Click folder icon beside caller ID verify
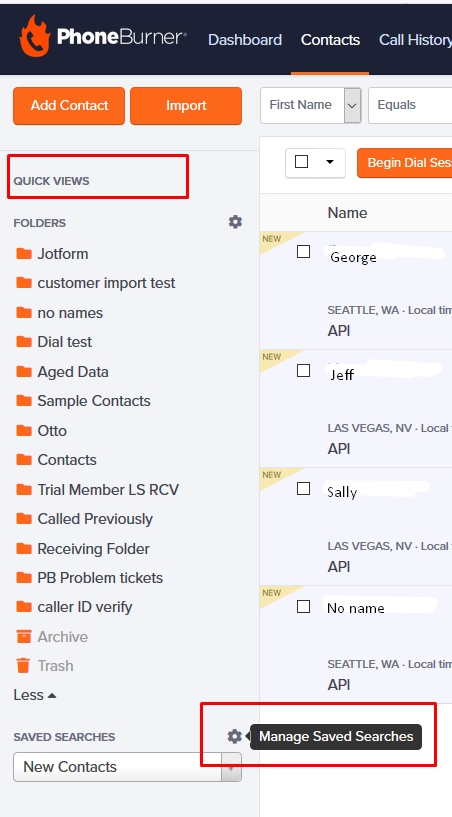This screenshot has width=452, height=817. pos(23,606)
